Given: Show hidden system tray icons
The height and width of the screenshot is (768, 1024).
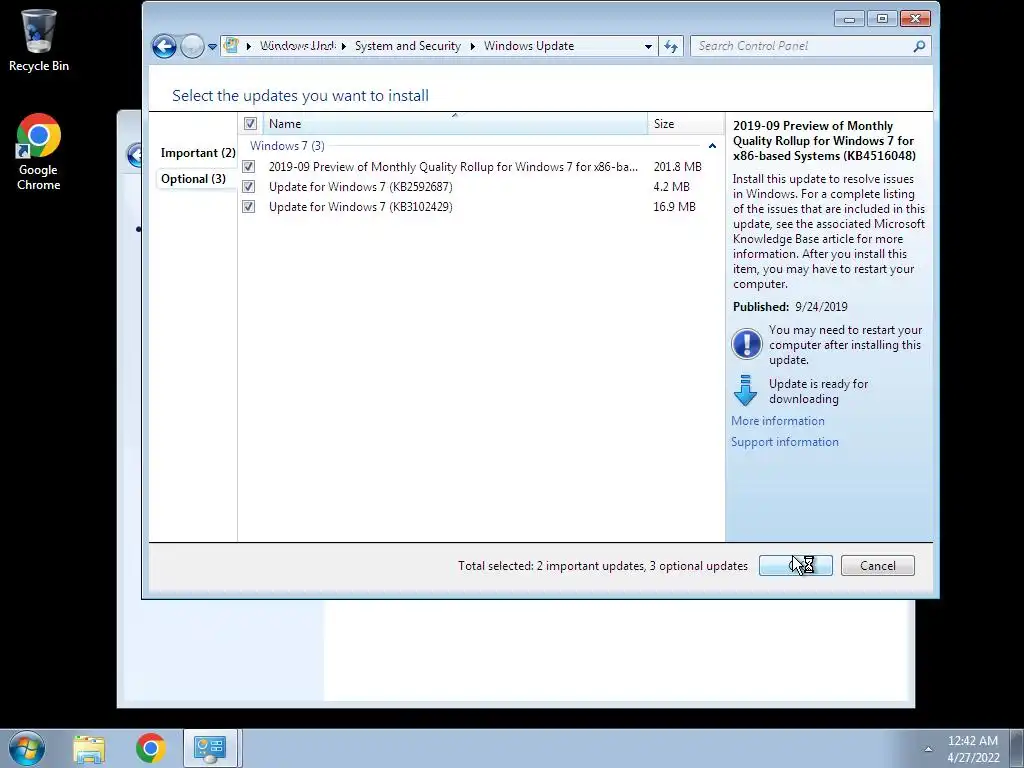Looking at the screenshot, I should (x=928, y=748).
